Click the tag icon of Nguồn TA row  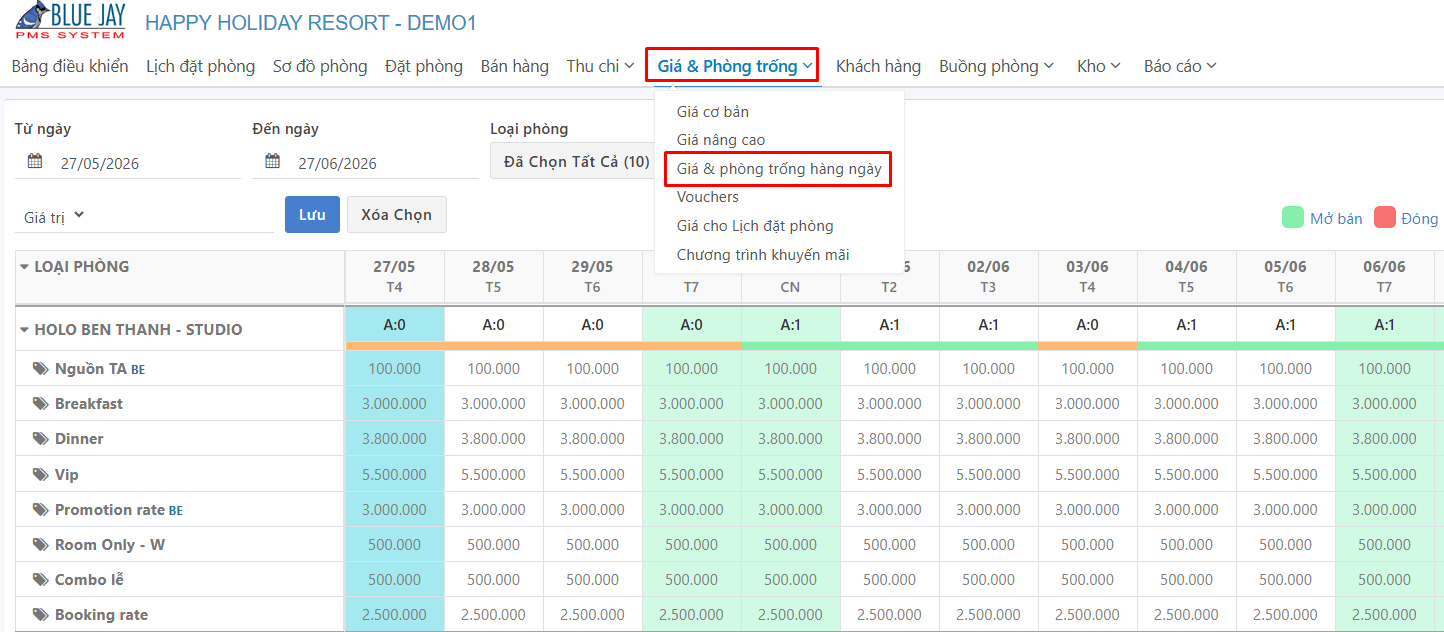tap(40, 369)
